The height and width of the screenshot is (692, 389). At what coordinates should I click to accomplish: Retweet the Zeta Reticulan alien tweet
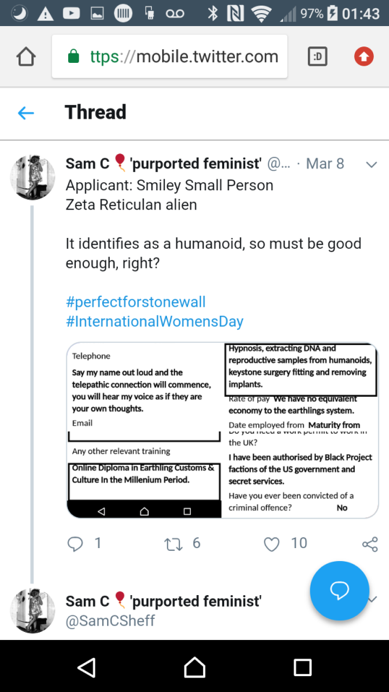coord(174,544)
